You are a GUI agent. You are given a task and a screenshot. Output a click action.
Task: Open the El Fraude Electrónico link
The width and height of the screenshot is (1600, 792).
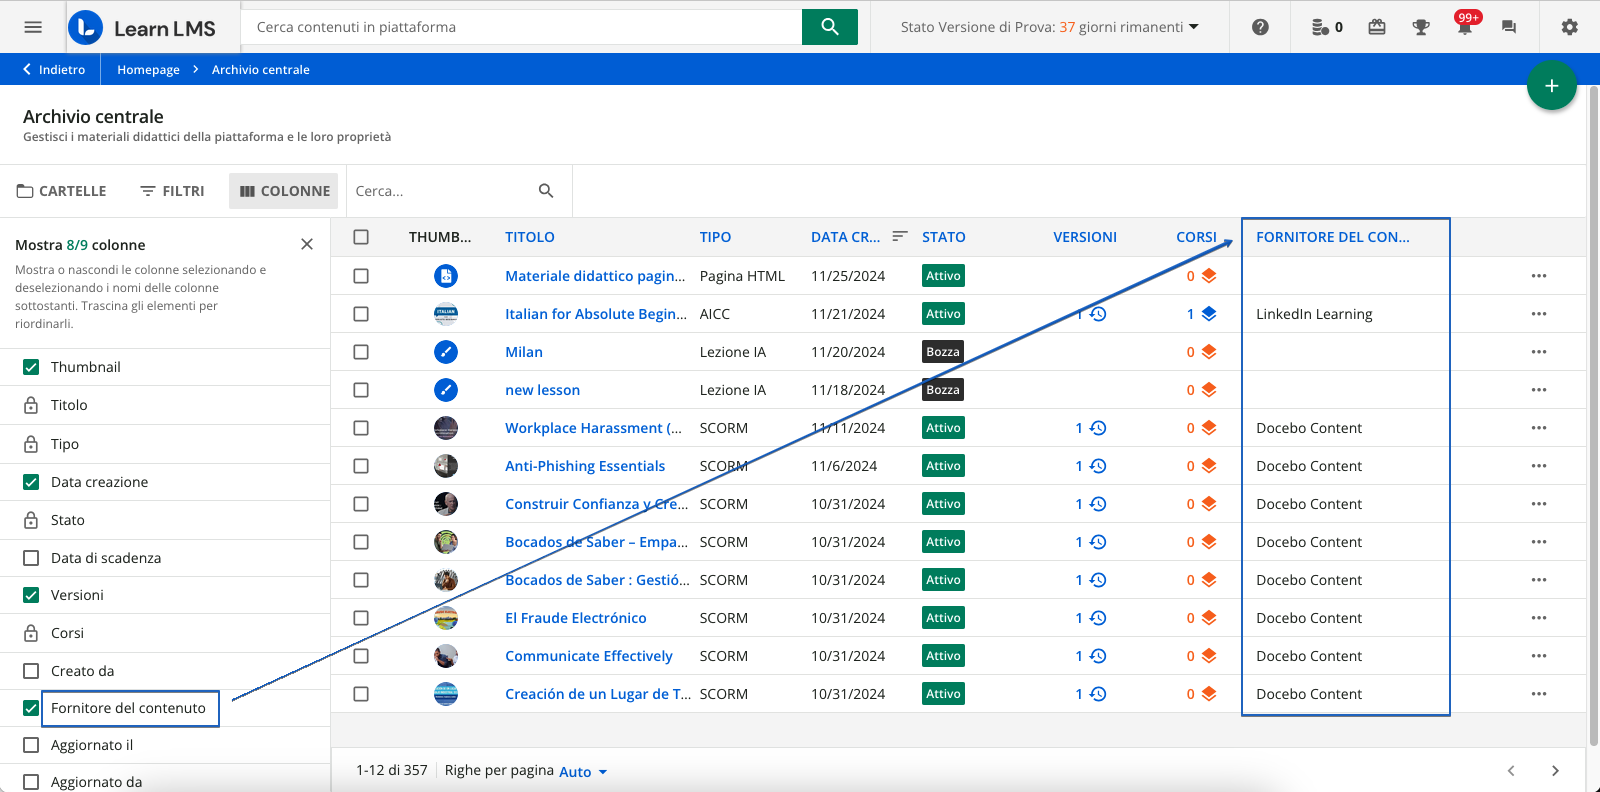click(576, 618)
